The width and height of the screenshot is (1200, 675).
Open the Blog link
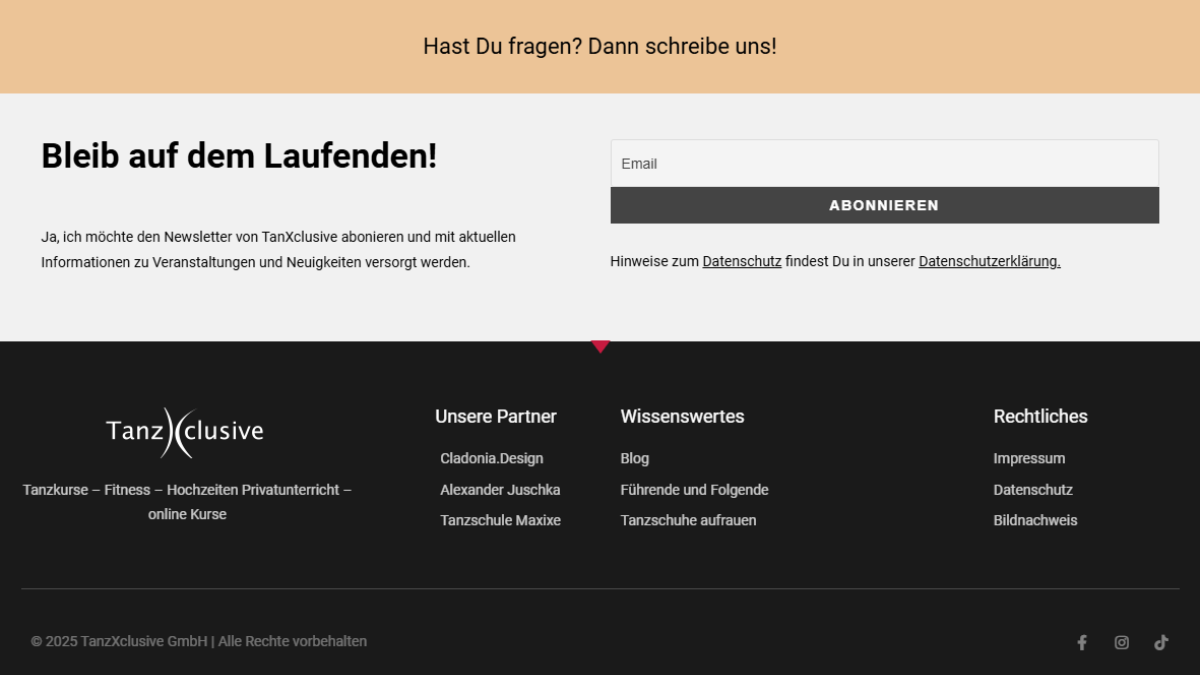(x=634, y=459)
